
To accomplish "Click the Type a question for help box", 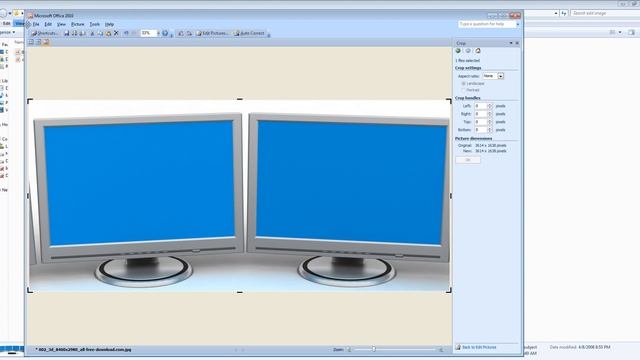I will click(x=487, y=24).
